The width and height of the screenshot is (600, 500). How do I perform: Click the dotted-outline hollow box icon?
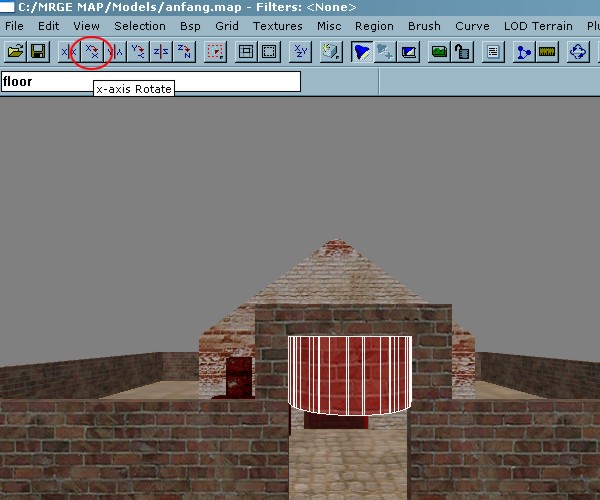coord(269,51)
